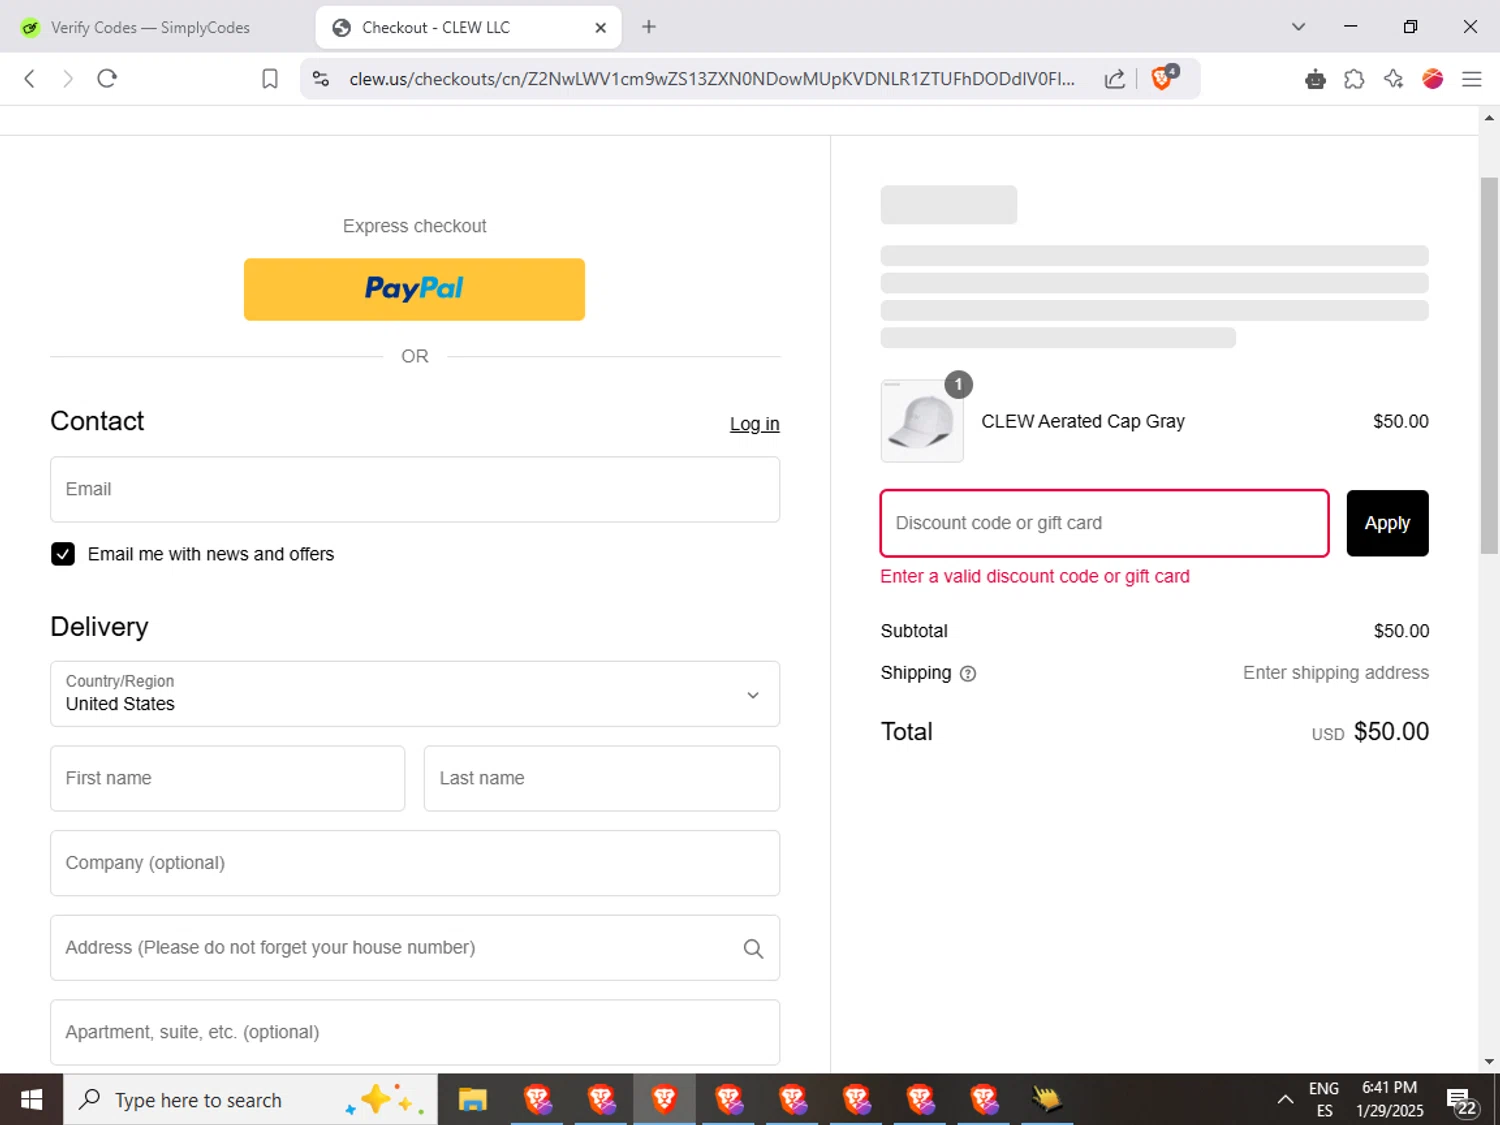Open a new tab with the plus icon
This screenshot has width=1500, height=1125.
[649, 27]
